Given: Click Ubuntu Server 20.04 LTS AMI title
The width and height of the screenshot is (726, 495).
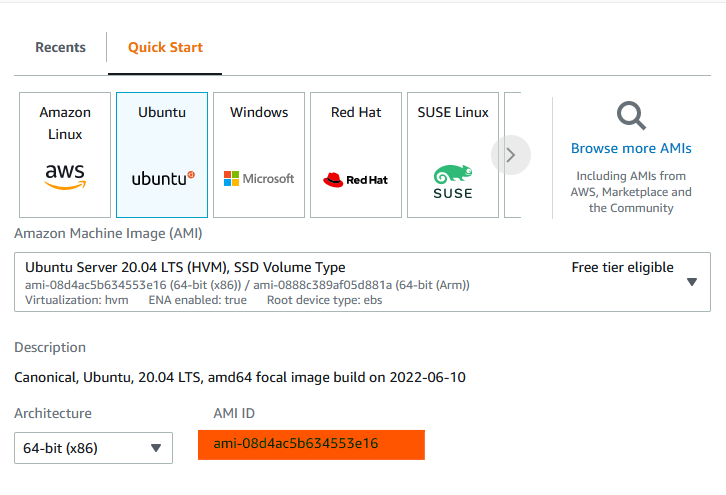Looking at the screenshot, I should [185, 267].
